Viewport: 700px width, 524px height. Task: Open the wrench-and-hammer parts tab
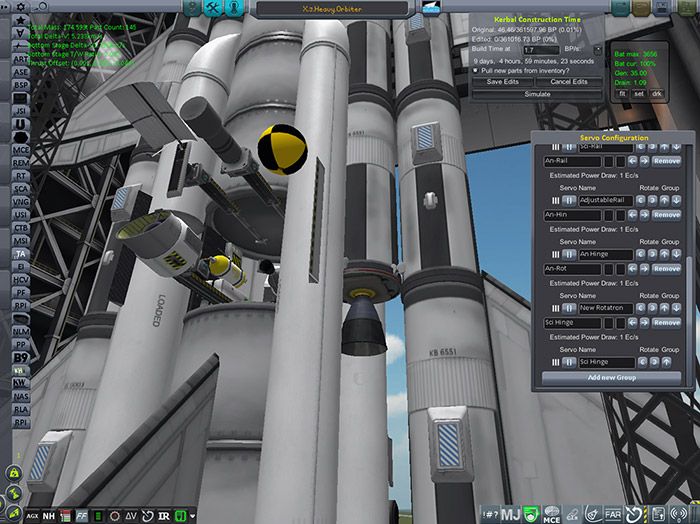pos(213,8)
